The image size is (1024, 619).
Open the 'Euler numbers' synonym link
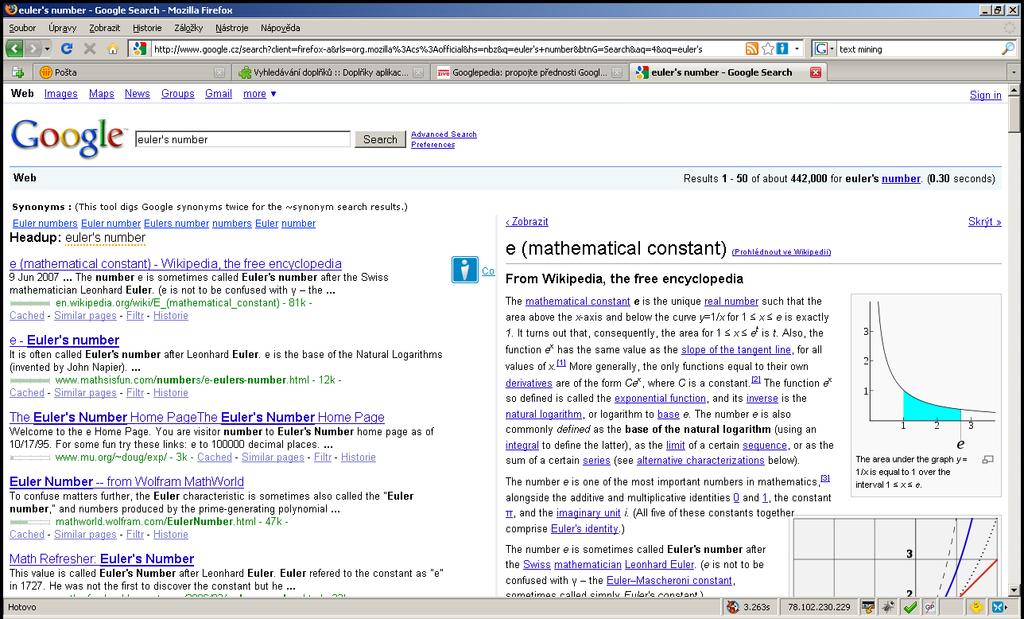[45, 223]
